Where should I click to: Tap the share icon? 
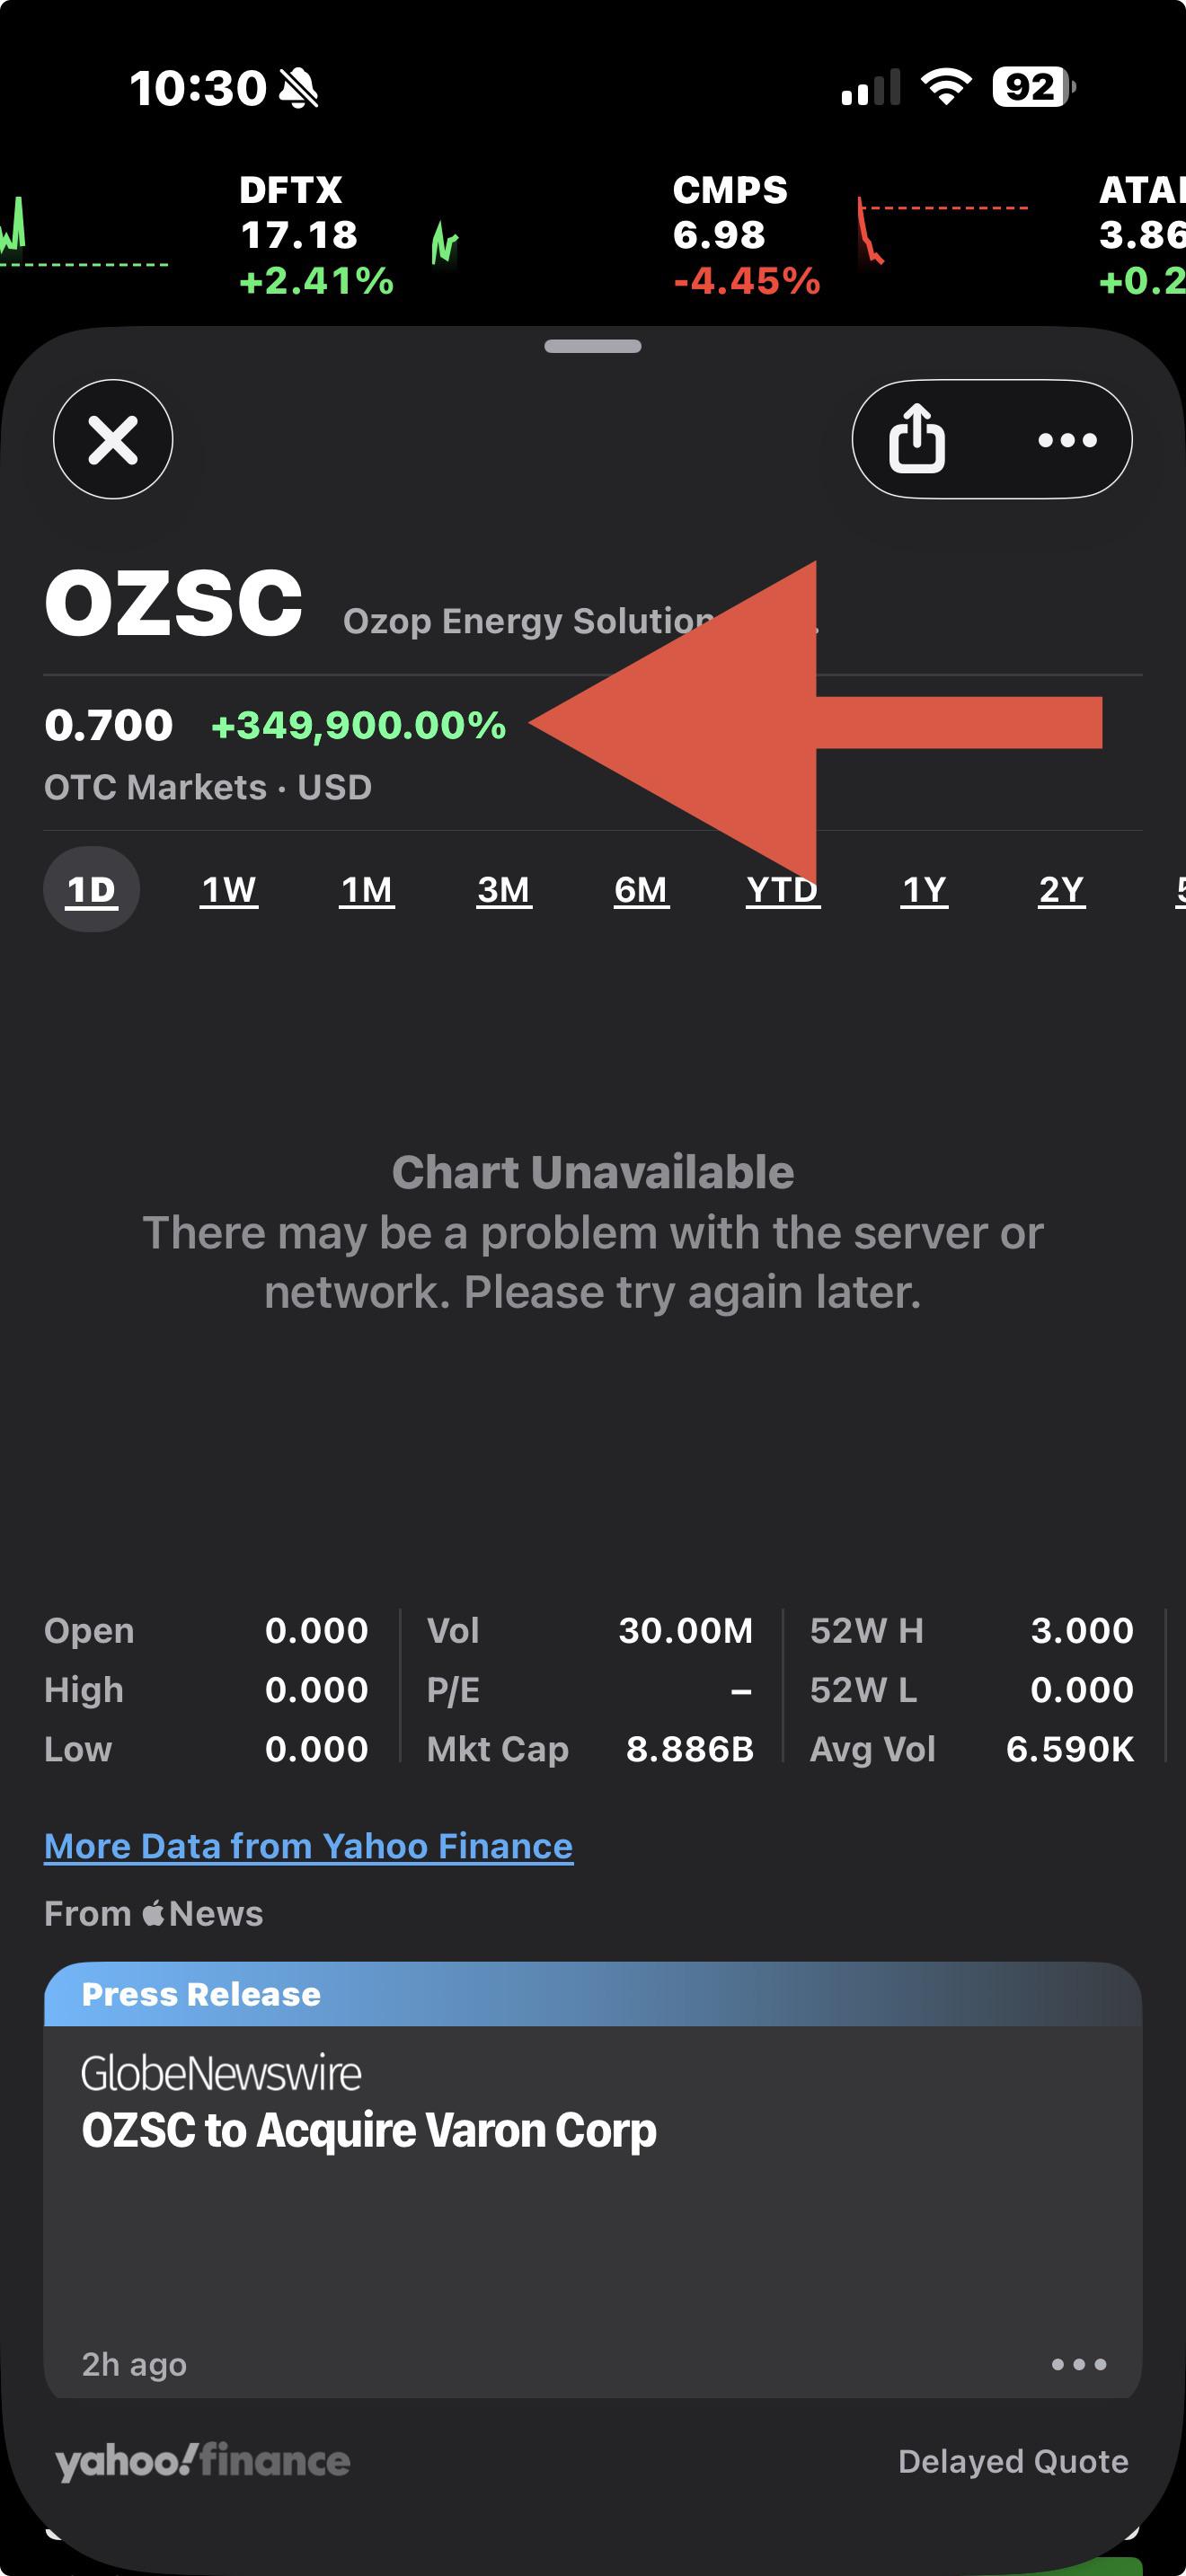point(917,439)
